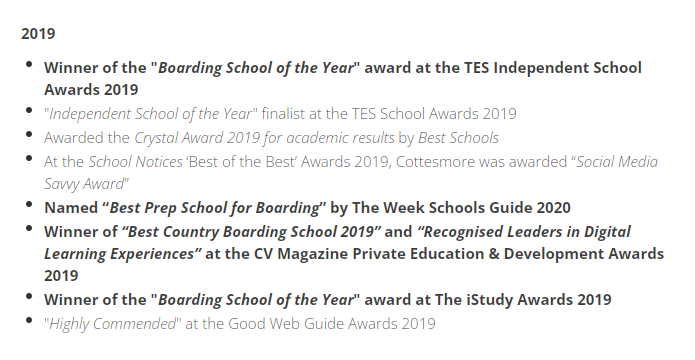Click the bullet beside TES Independent School Awards
The height and width of the screenshot is (360, 695).
29,65
